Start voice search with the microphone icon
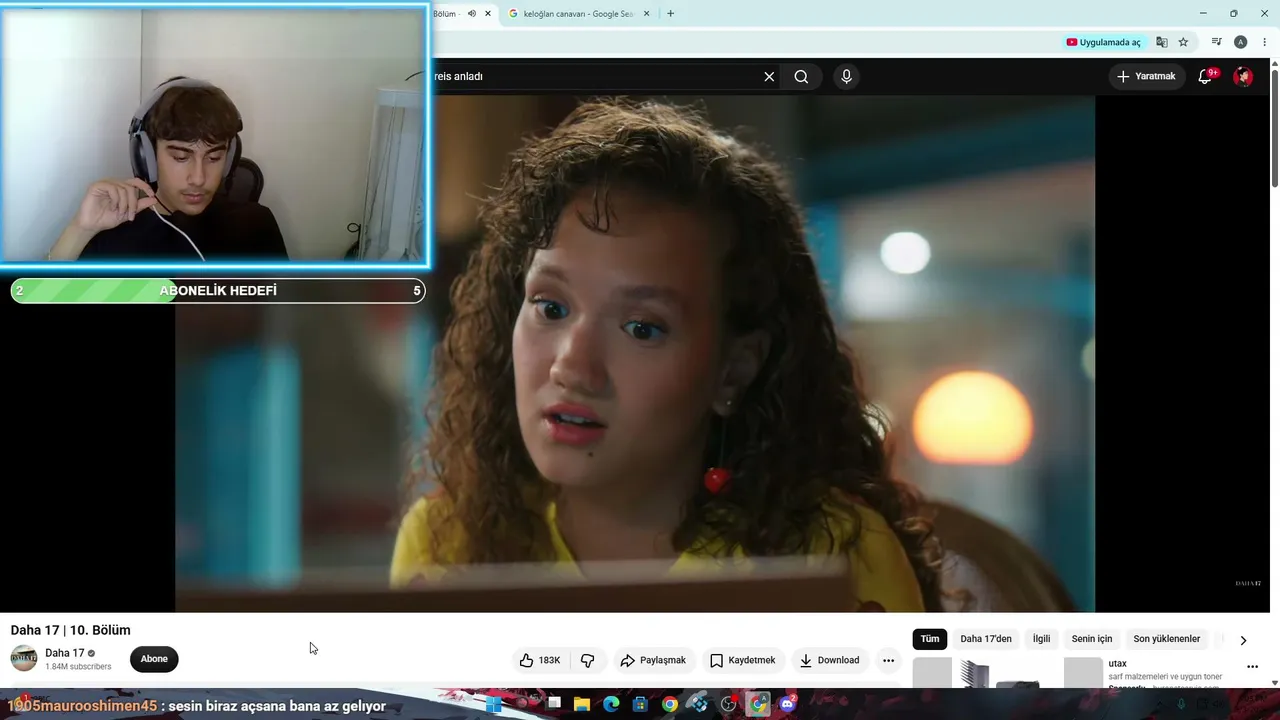 [x=846, y=77]
